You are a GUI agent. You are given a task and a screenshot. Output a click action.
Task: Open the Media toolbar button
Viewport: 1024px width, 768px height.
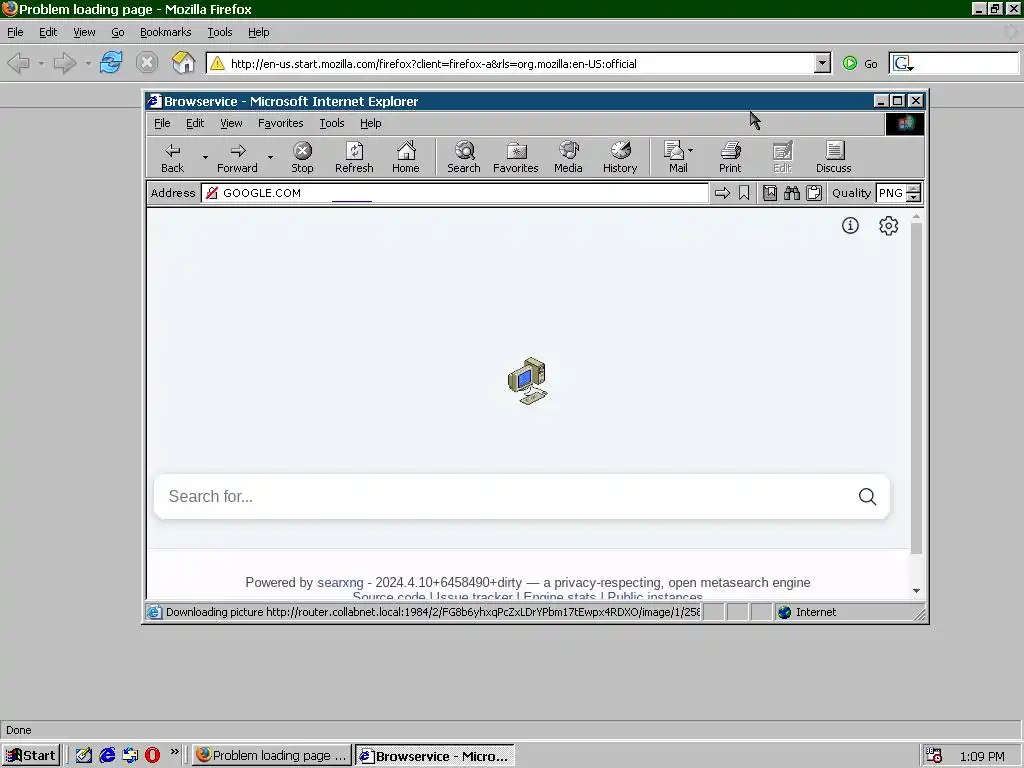(x=568, y=158)
